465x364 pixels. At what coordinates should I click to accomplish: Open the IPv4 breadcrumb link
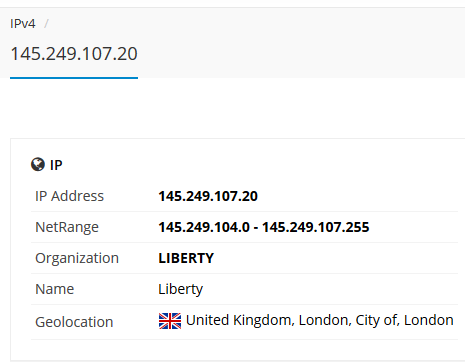click(x=23, y=24)
